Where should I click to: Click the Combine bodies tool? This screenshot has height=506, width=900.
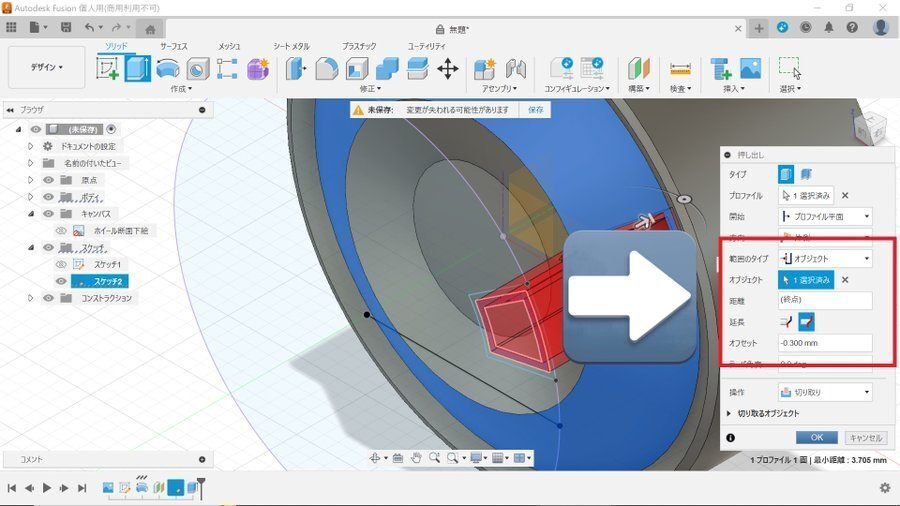click(x=387, y=69)
